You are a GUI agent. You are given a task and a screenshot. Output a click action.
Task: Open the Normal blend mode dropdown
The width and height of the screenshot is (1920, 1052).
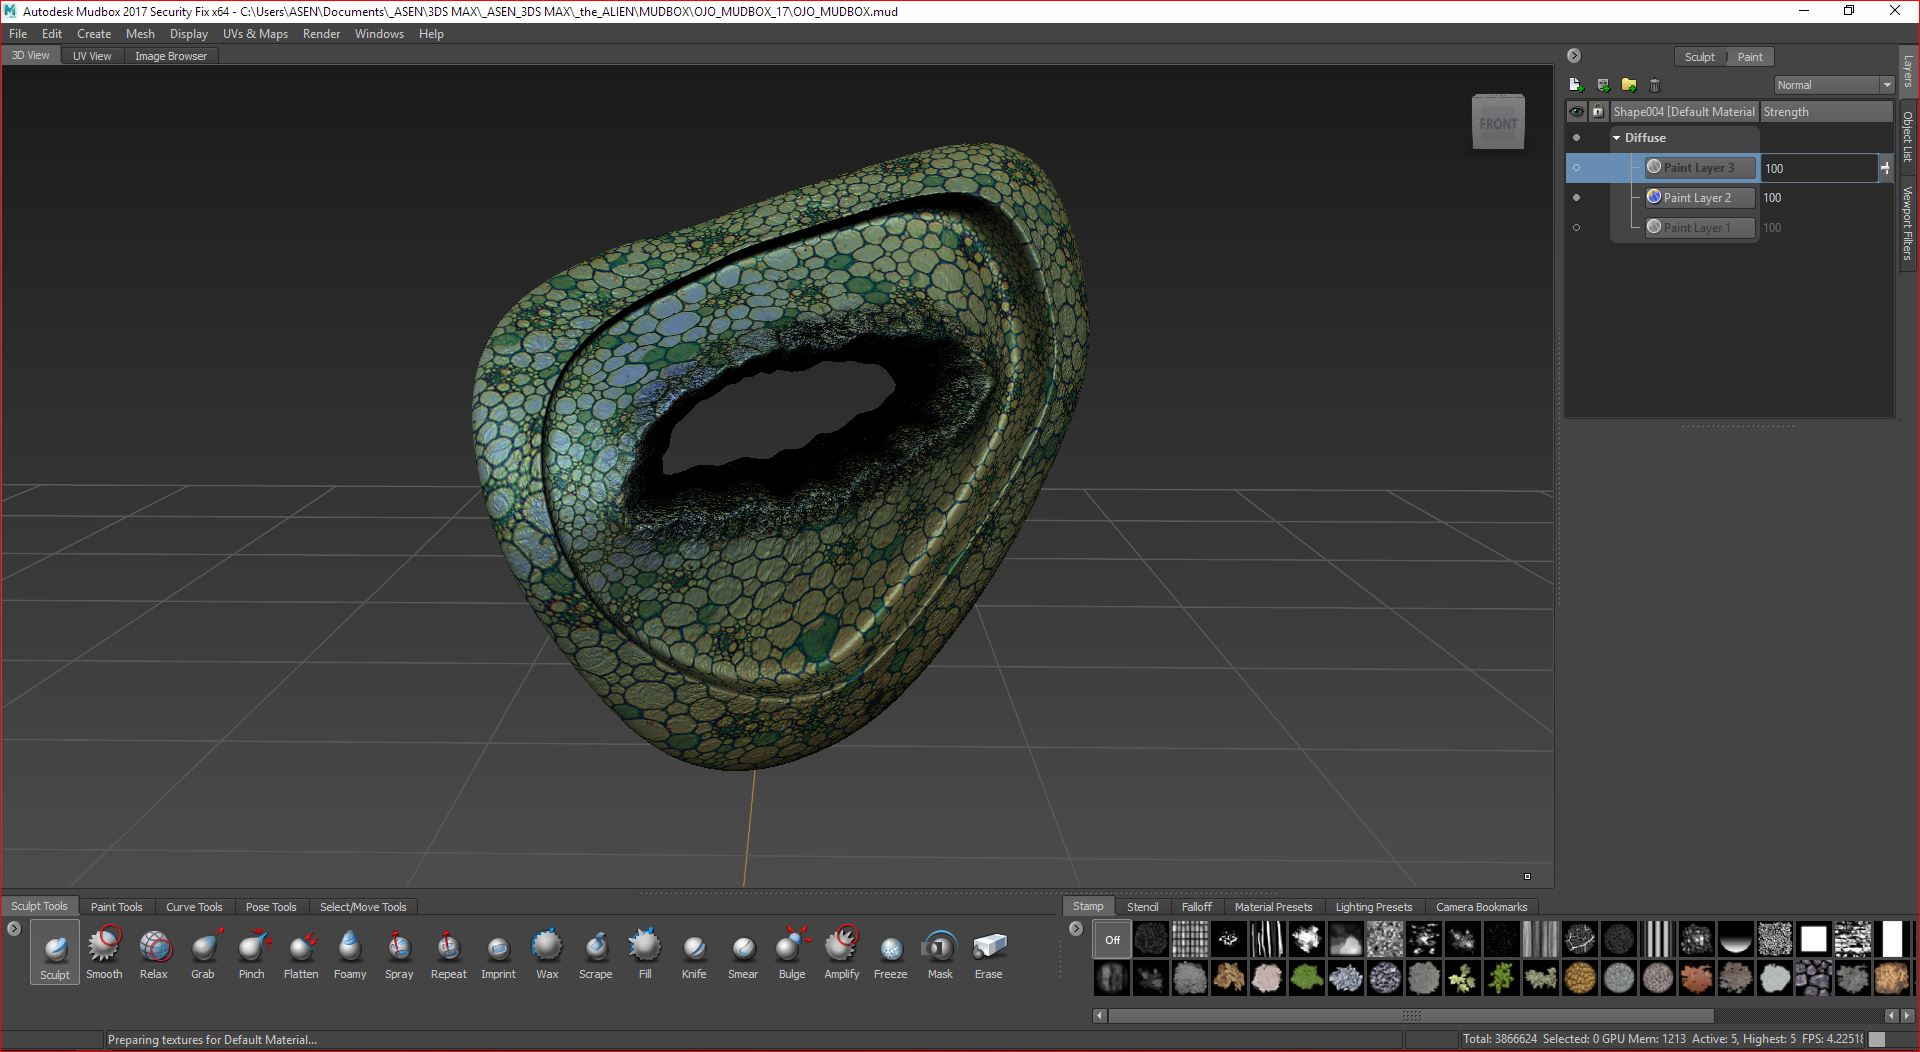(1834, 85)
